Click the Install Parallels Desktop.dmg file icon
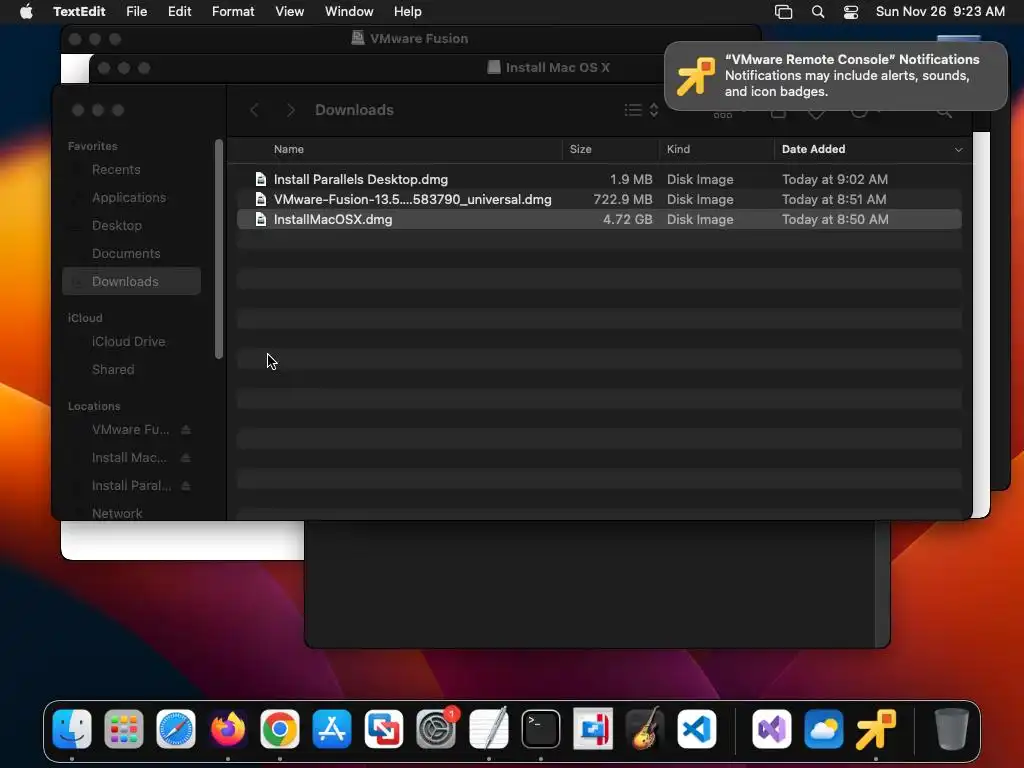The height and width of the screenshot is (768, 1024). point(261,179)
